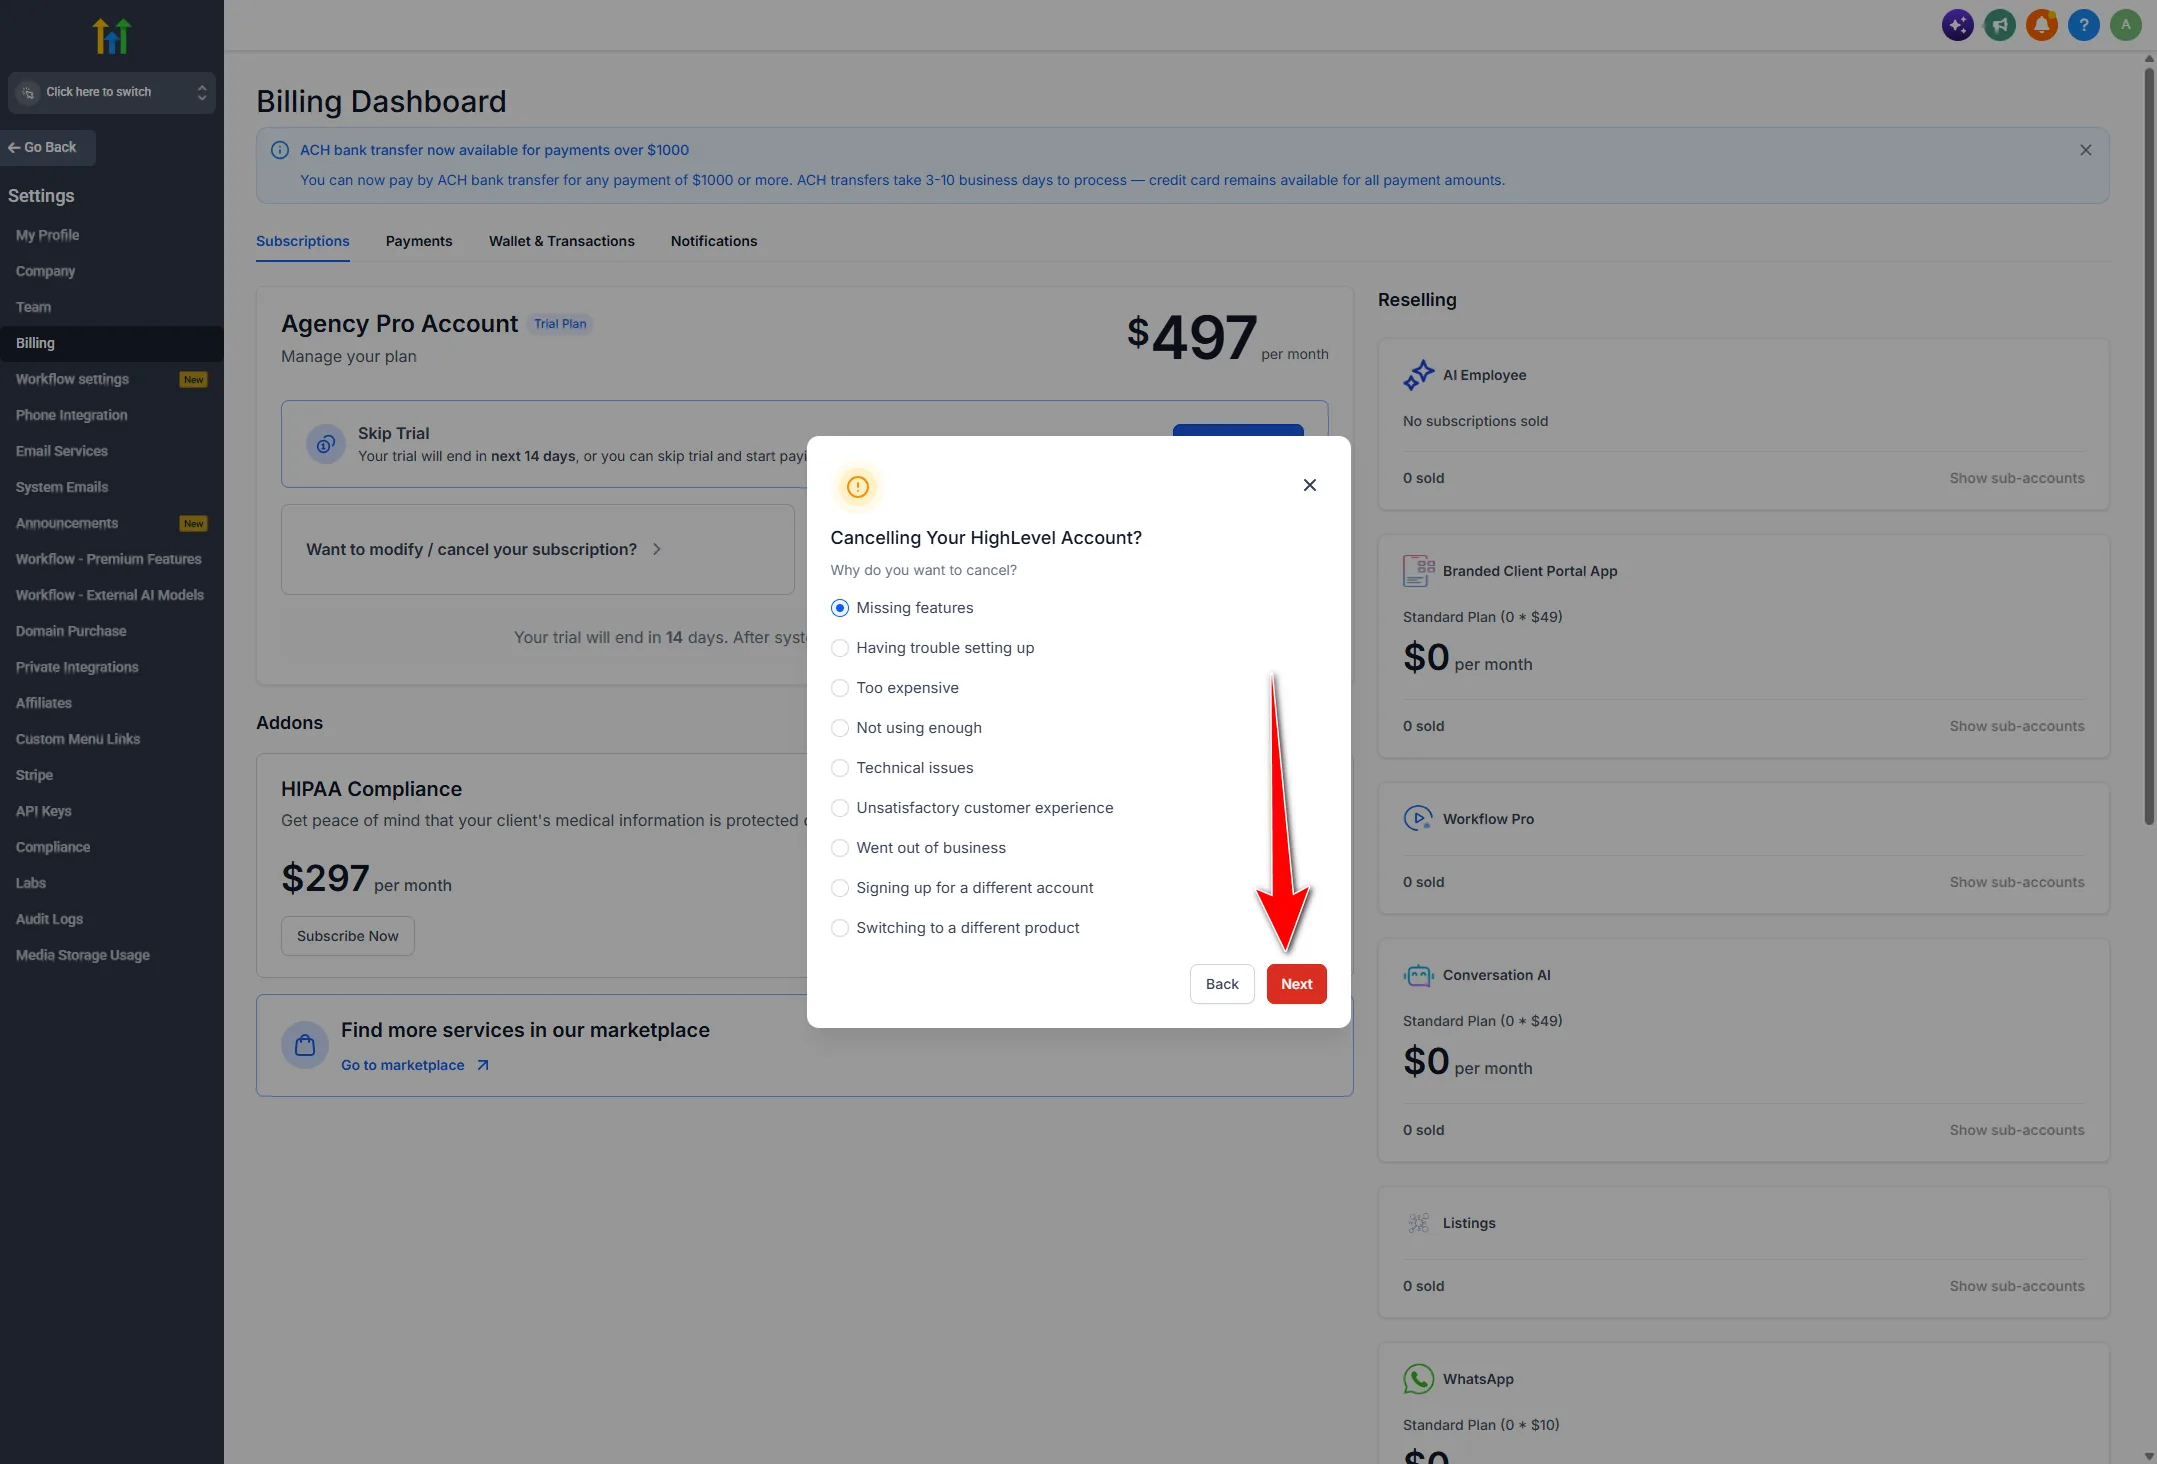Close the cancellation dialog with X

[1309, 485]
